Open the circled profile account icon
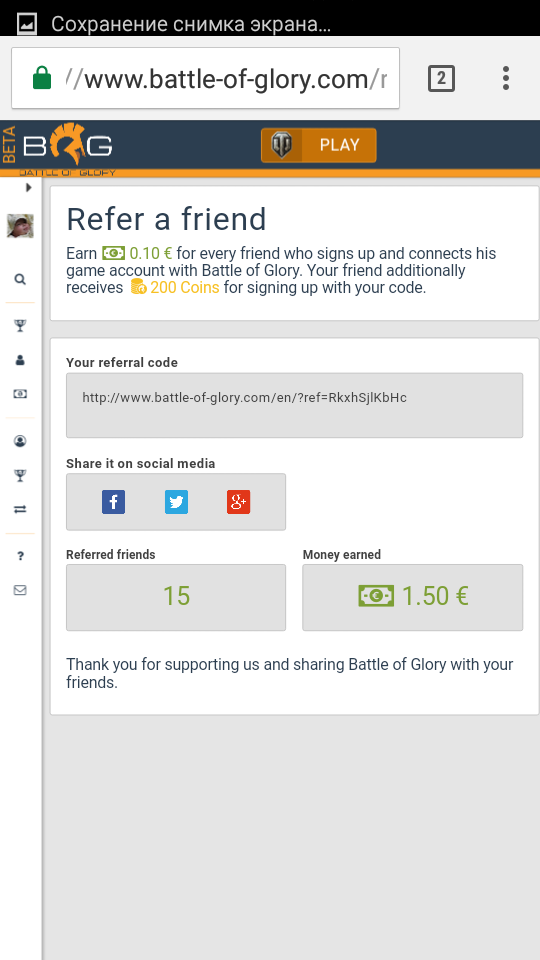The image size is (540, 960). [20, 441]
